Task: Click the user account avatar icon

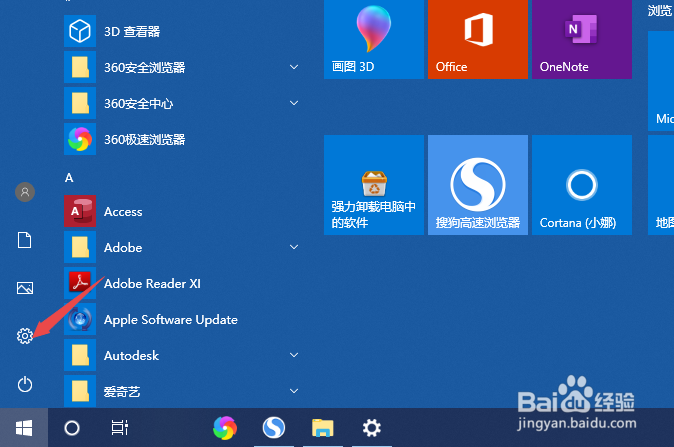Action: point(25,192)
